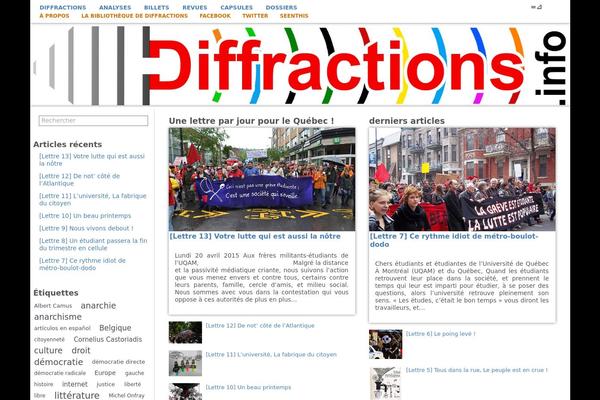
Task: Open the REVUES menu item
Action: [x=194, y=7]
